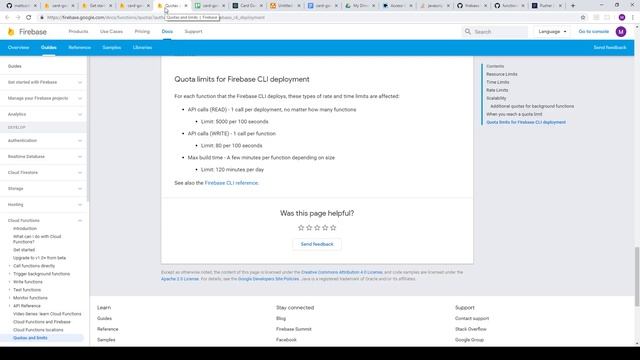Viewport: 640px width, 360px height.
Task: Switch to the Pusher browser tab
Action: pos(546,6)
